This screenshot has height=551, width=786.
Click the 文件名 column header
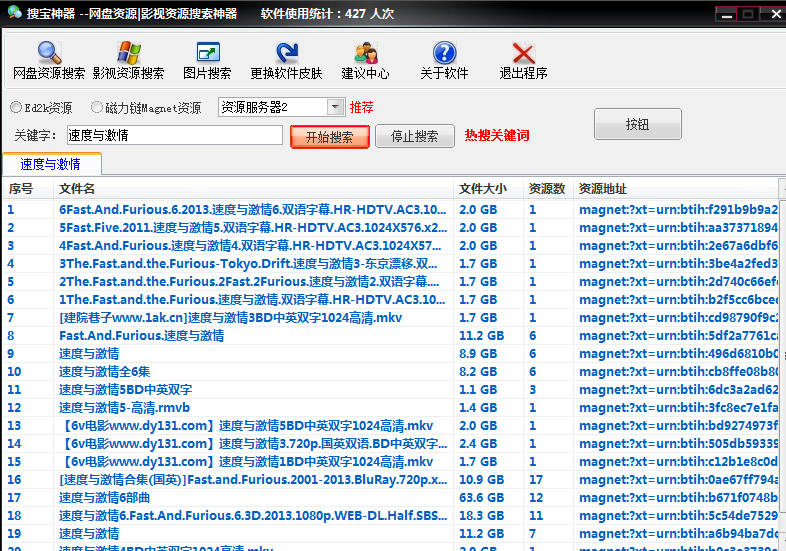[77, 188]
